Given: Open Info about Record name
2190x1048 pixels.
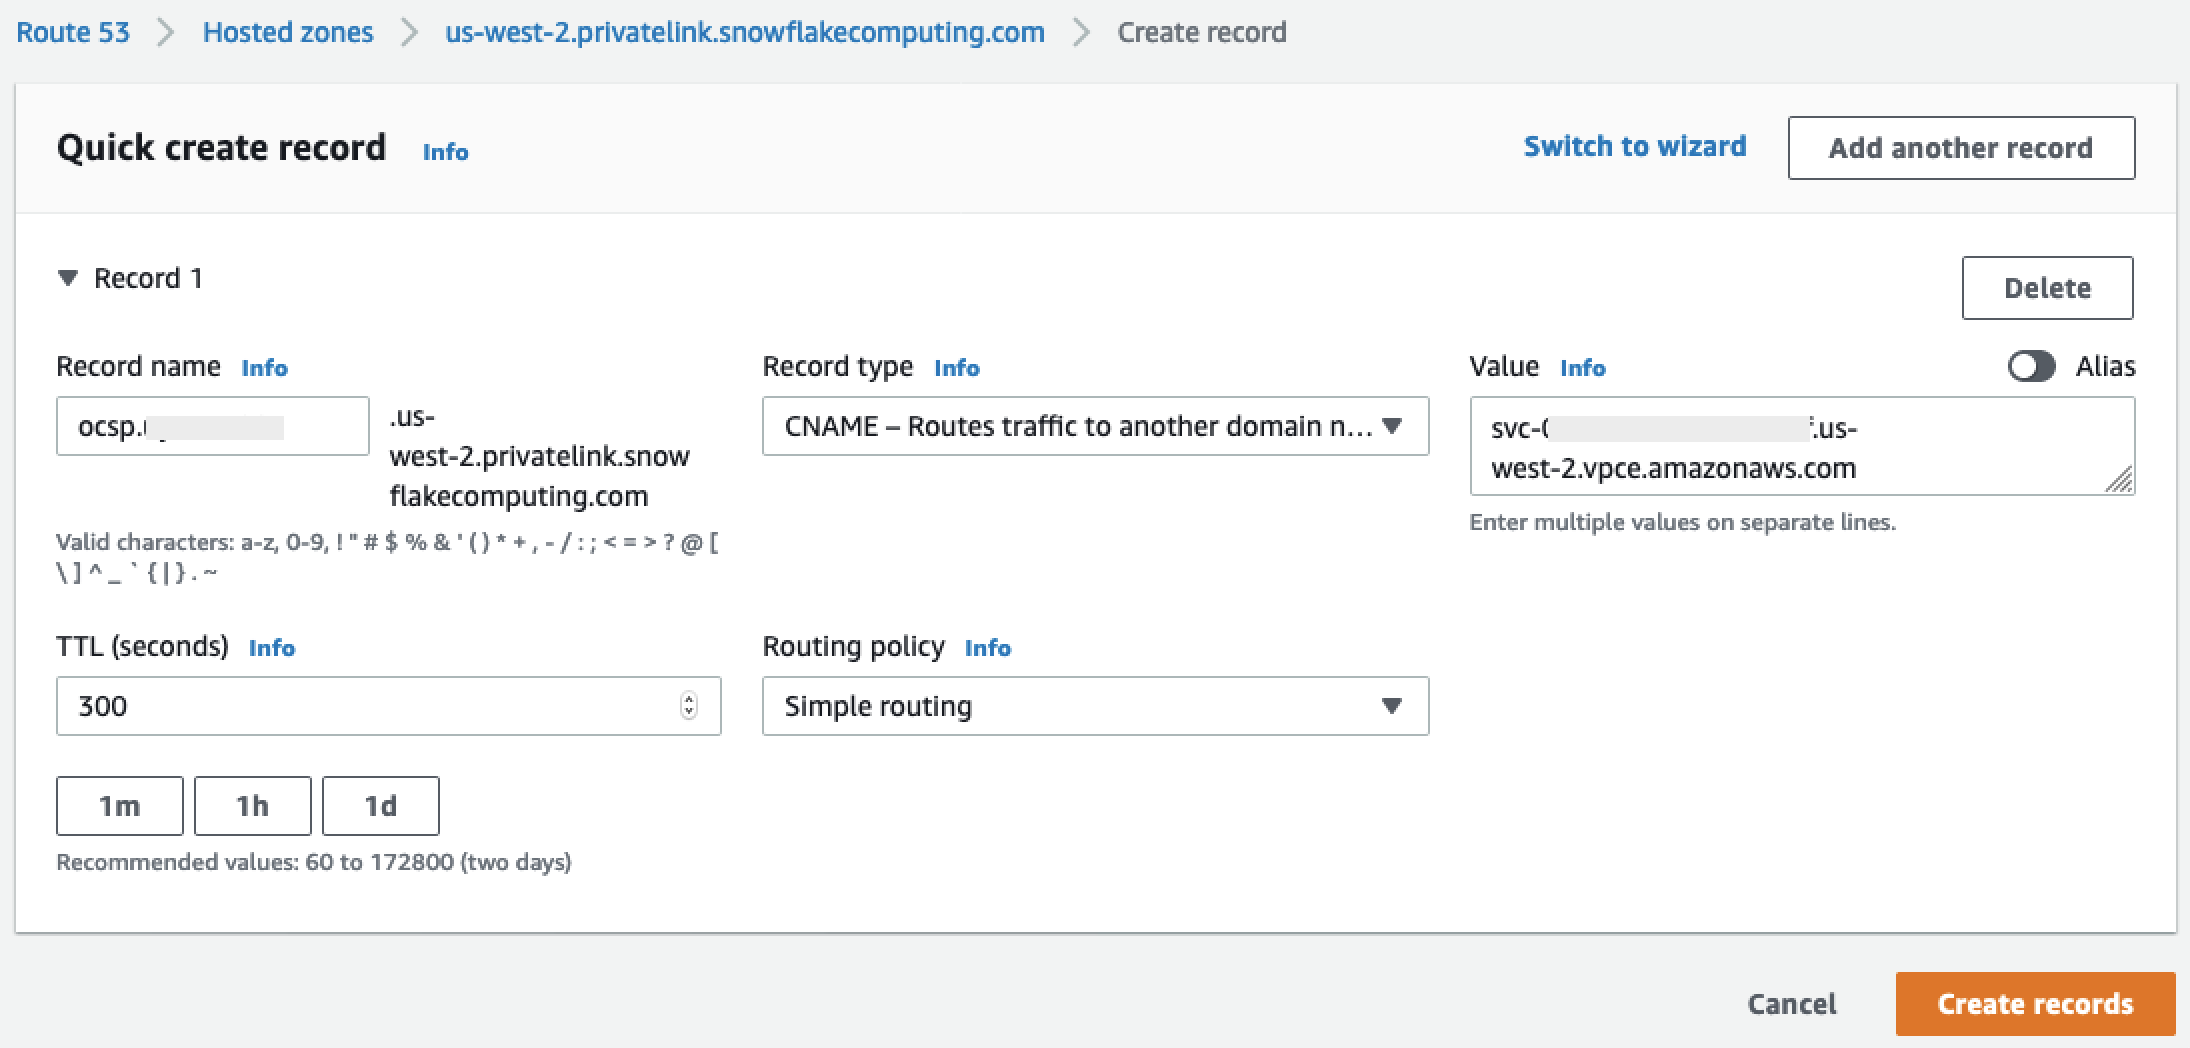Looking at the screenshot, I should click(264, 367).
